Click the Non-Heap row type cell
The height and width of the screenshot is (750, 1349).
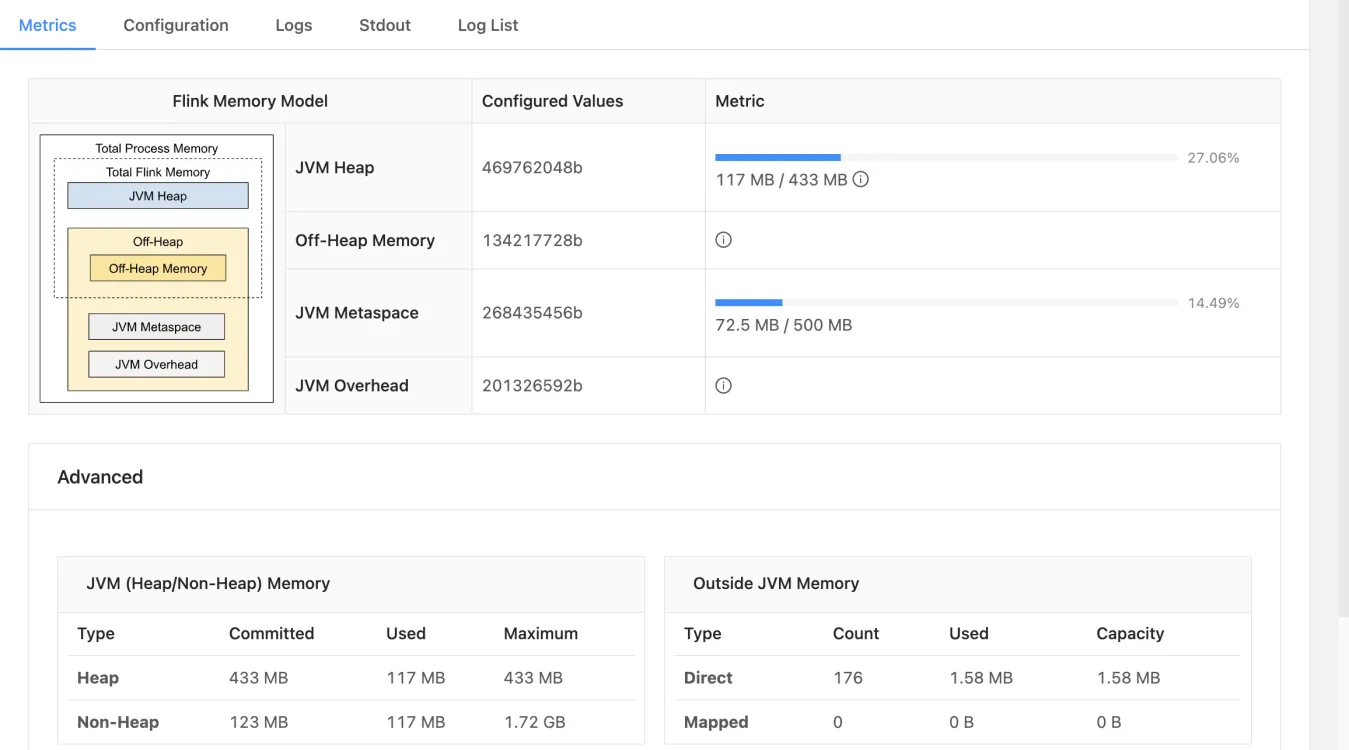click(x=118, y=721)
